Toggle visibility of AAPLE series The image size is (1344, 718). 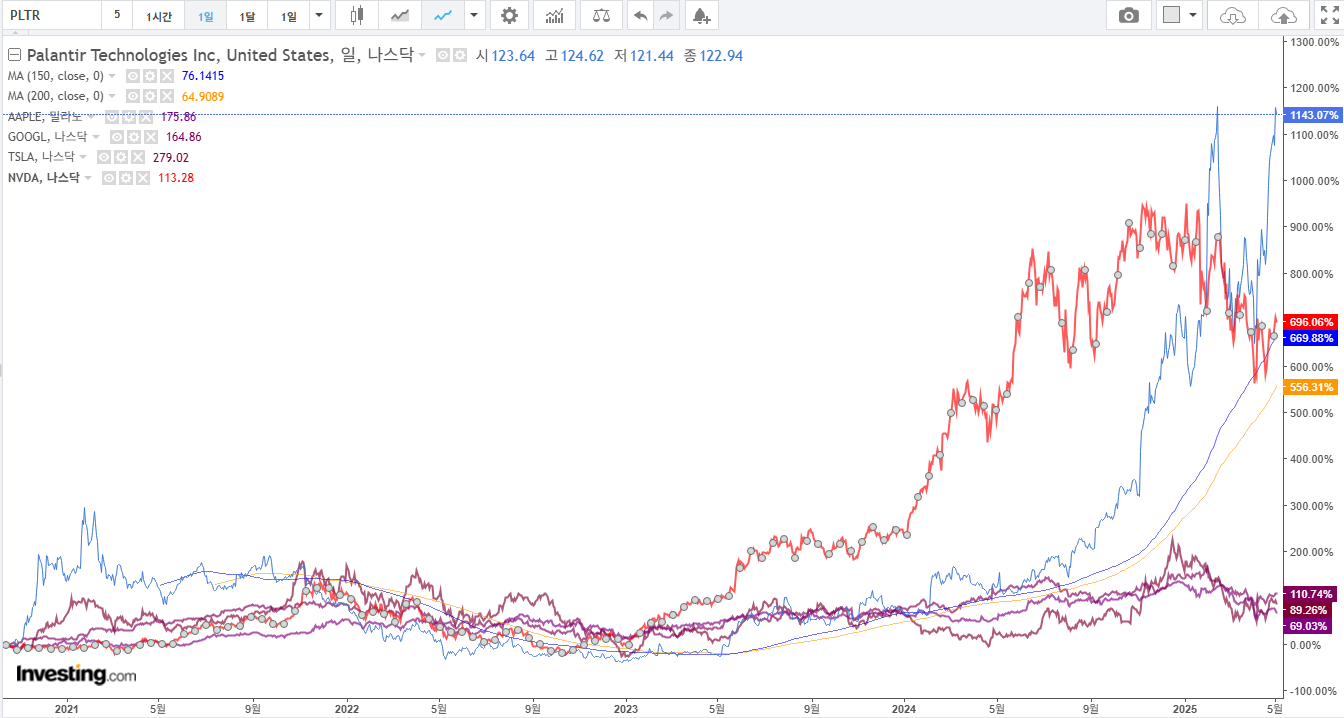(x=111, y=117)
